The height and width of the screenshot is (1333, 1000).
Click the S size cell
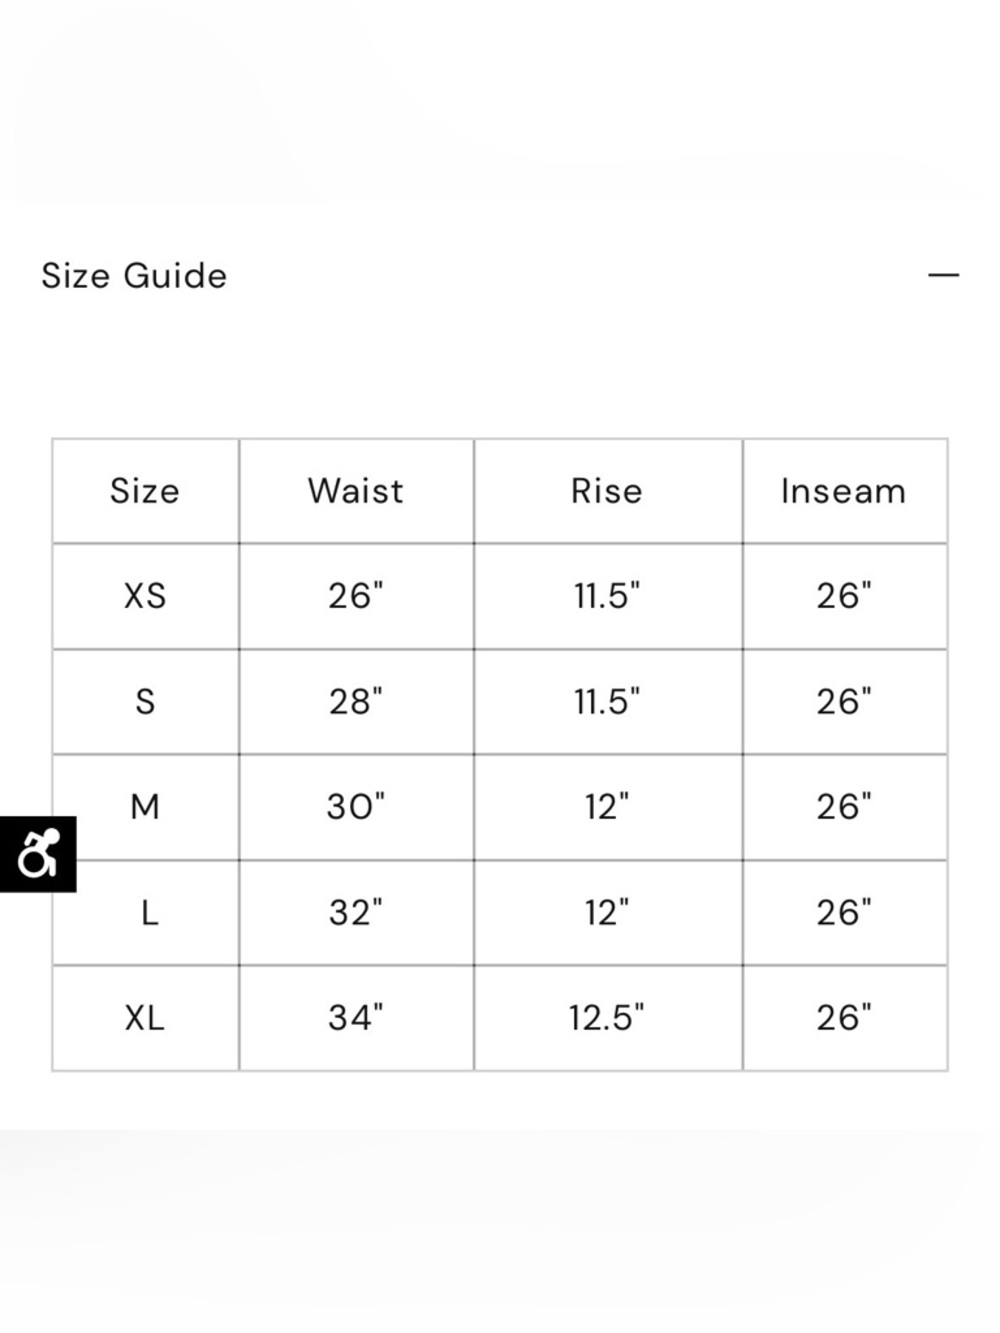tap(145, 702)
